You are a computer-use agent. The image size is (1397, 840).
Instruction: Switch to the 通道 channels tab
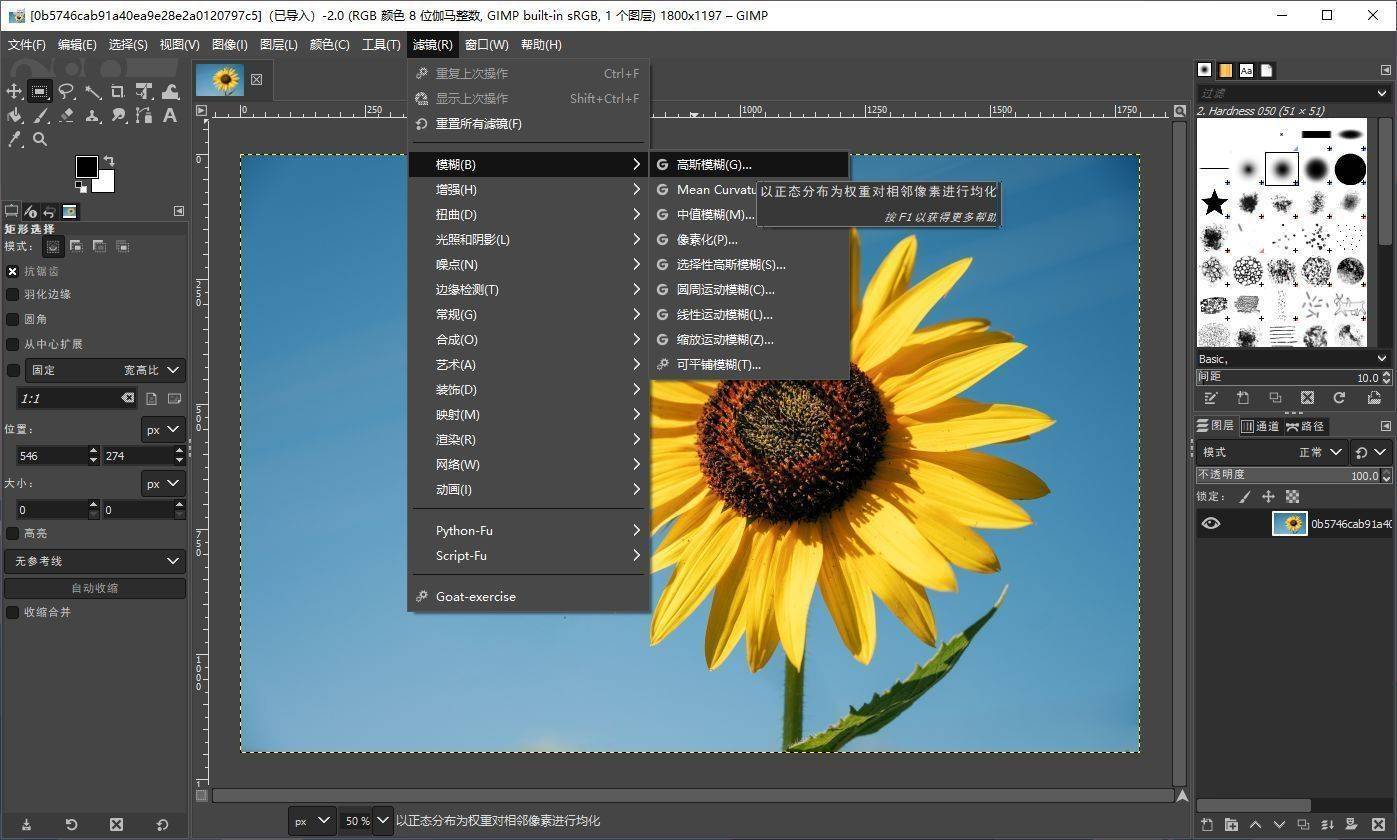coord(1260,426)
